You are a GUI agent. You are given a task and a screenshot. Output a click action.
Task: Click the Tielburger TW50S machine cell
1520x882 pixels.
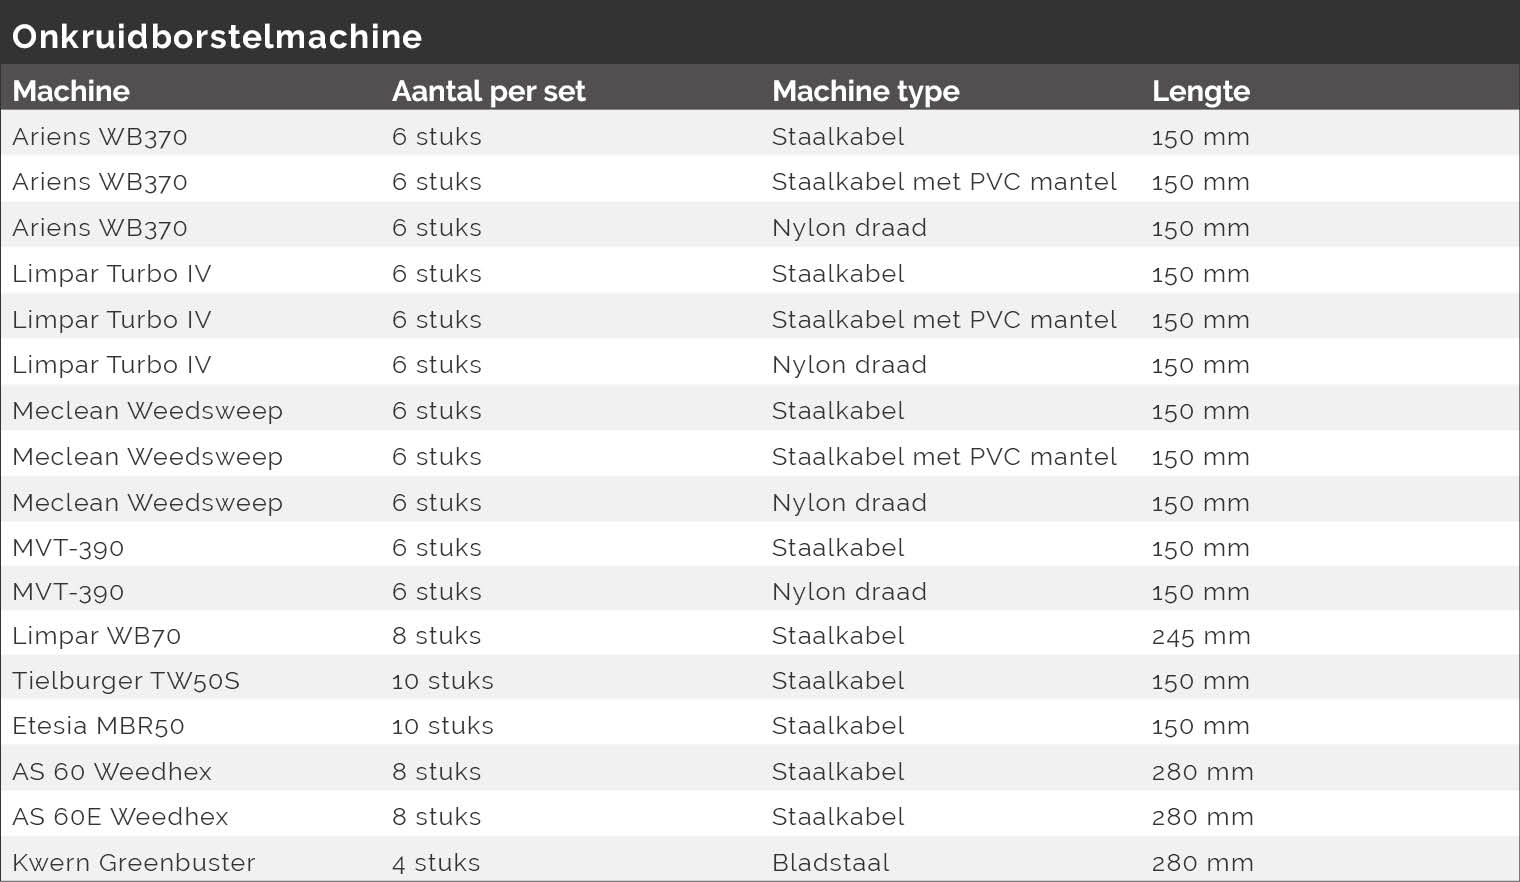(x=126, y=681)
